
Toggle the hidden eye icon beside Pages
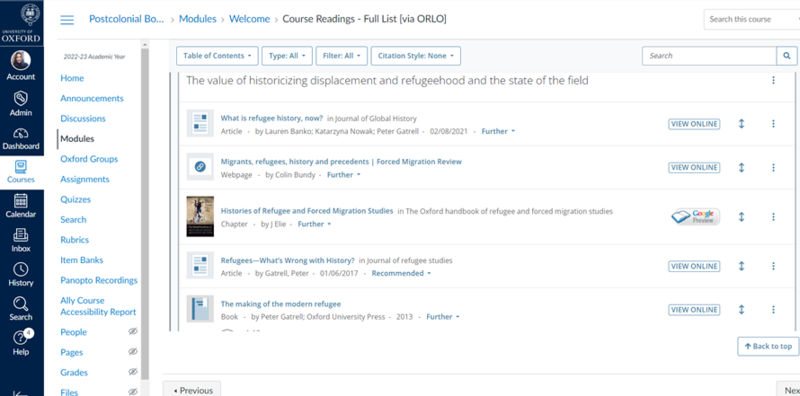point(133,352)
